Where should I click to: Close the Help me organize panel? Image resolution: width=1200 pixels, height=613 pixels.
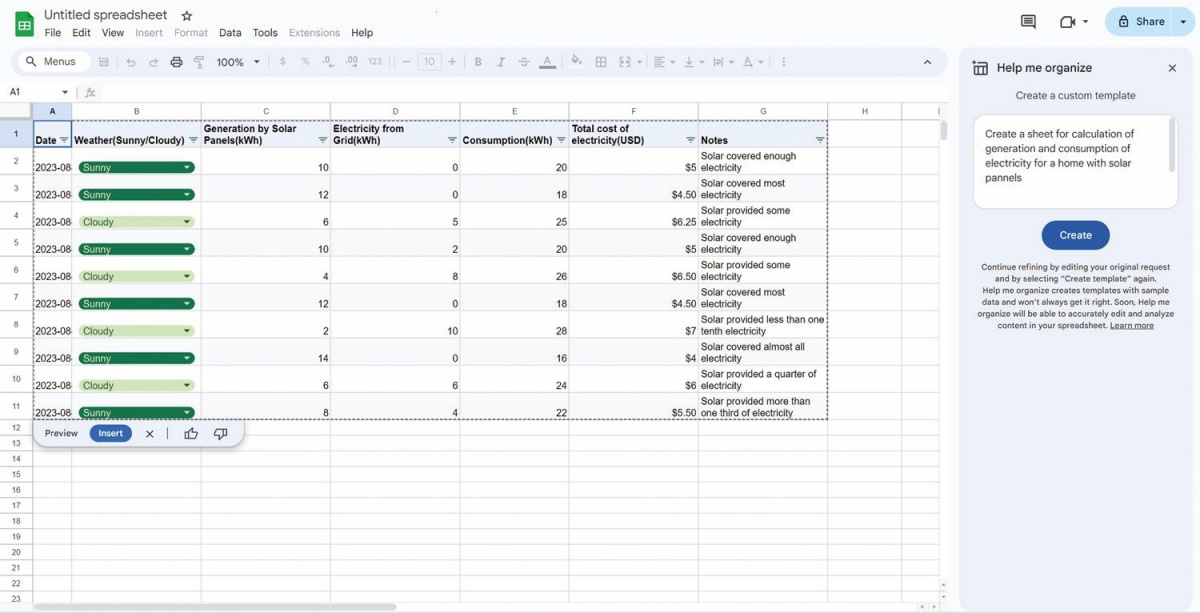tap(1172, 68)
